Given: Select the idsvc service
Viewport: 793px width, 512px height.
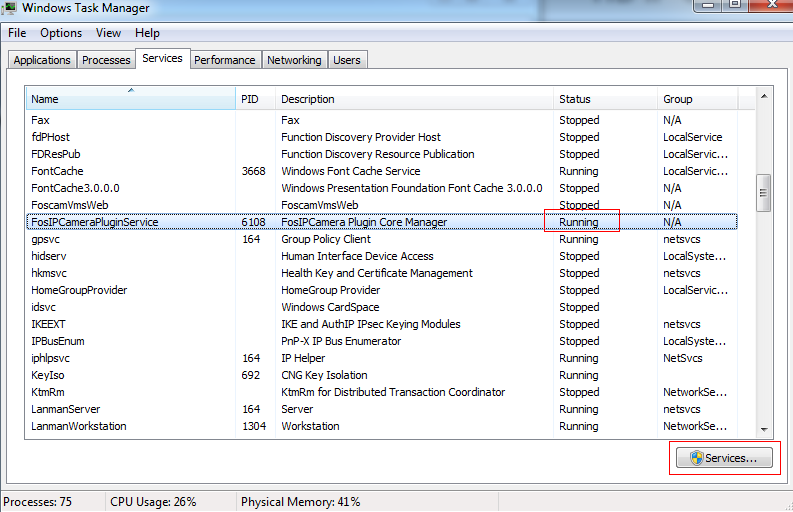Looking at the screenshot, I should pyautogui.click(x=43, y=307).
